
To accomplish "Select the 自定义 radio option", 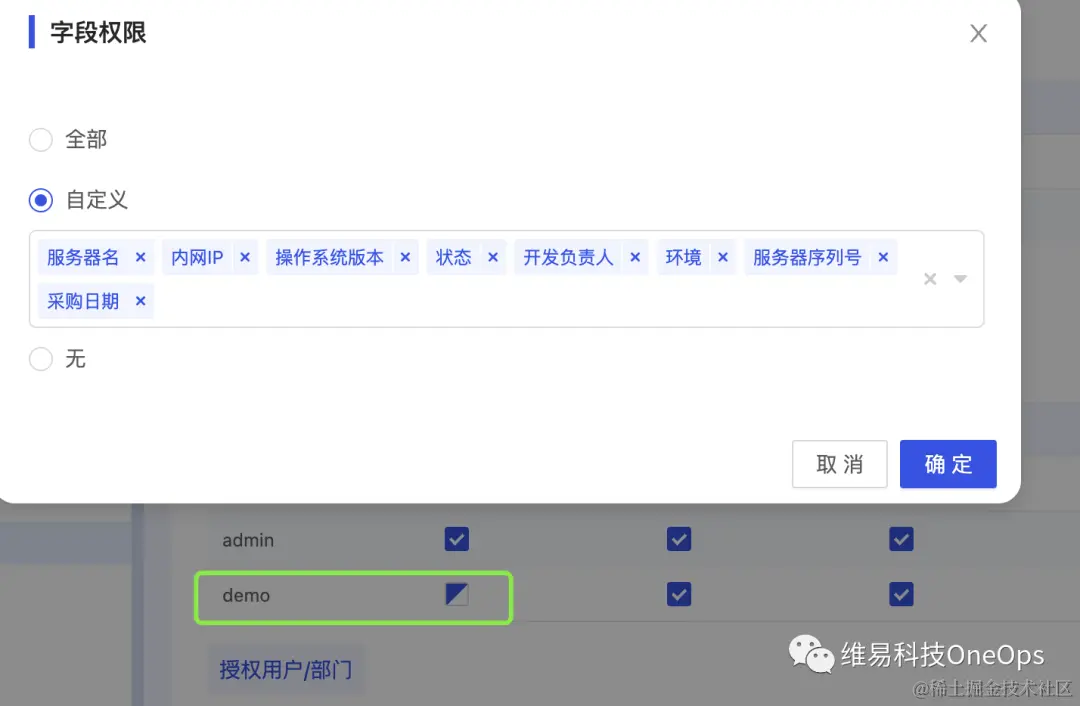I will pyautogui.click(x=40, y=200).
